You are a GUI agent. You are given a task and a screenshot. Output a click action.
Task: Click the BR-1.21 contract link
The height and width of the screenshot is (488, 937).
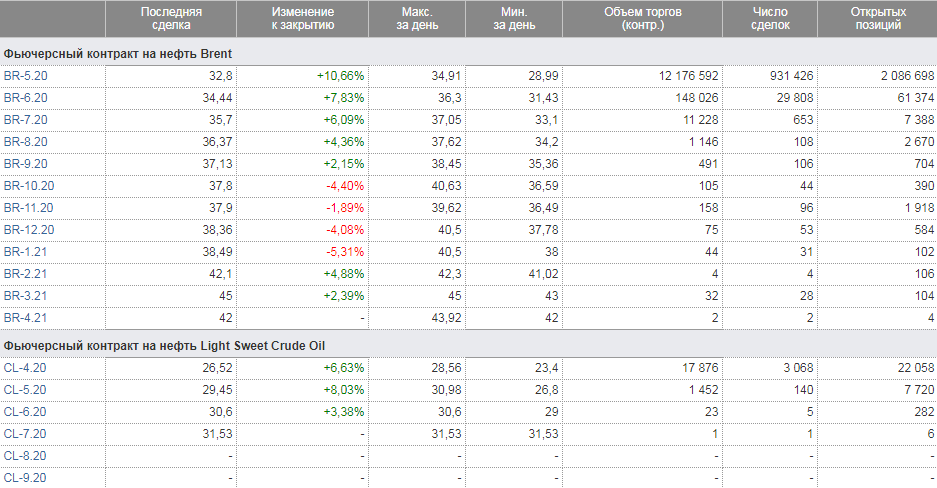pyautogui.click(x=26, y=252)
